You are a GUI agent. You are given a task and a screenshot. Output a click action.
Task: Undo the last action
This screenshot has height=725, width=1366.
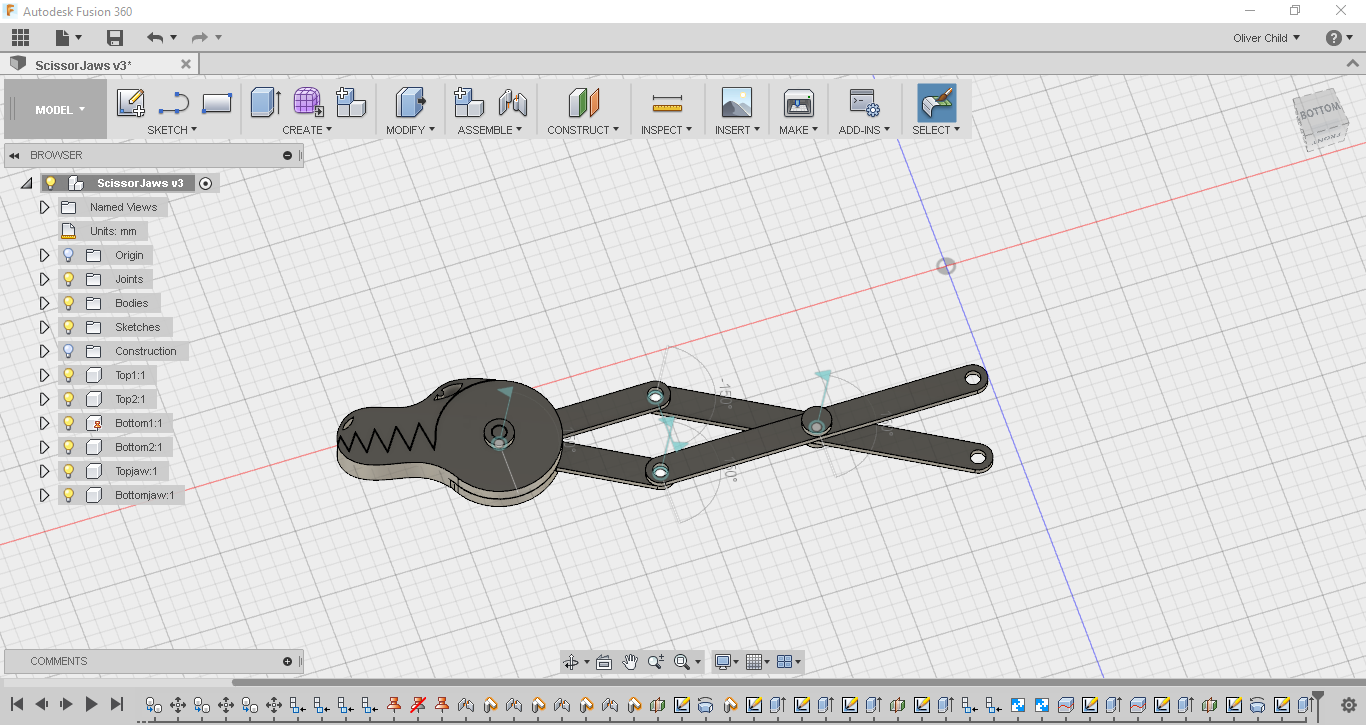pyautogui.click(x=155, y=38)
